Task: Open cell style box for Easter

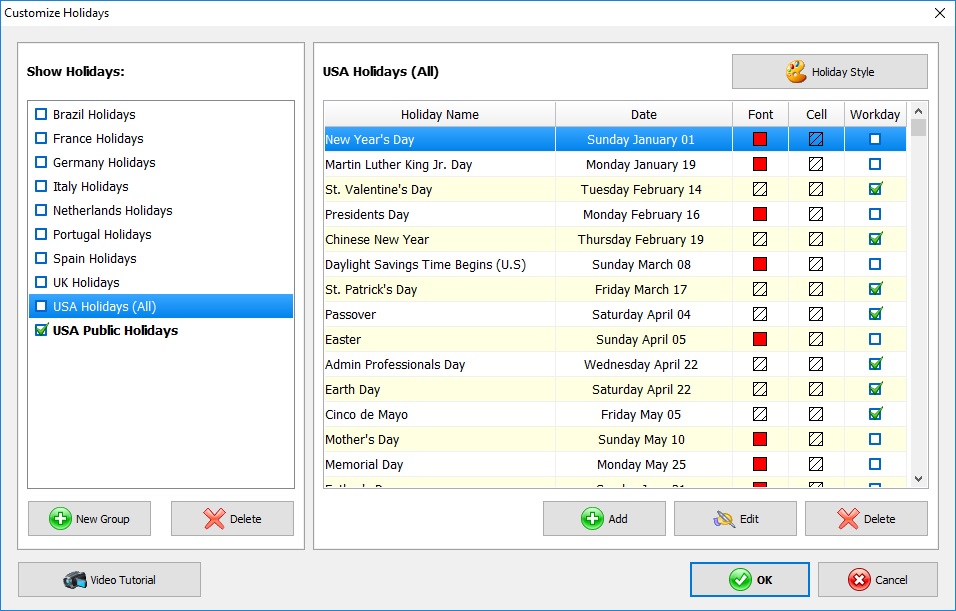Action: click(816, 339)
